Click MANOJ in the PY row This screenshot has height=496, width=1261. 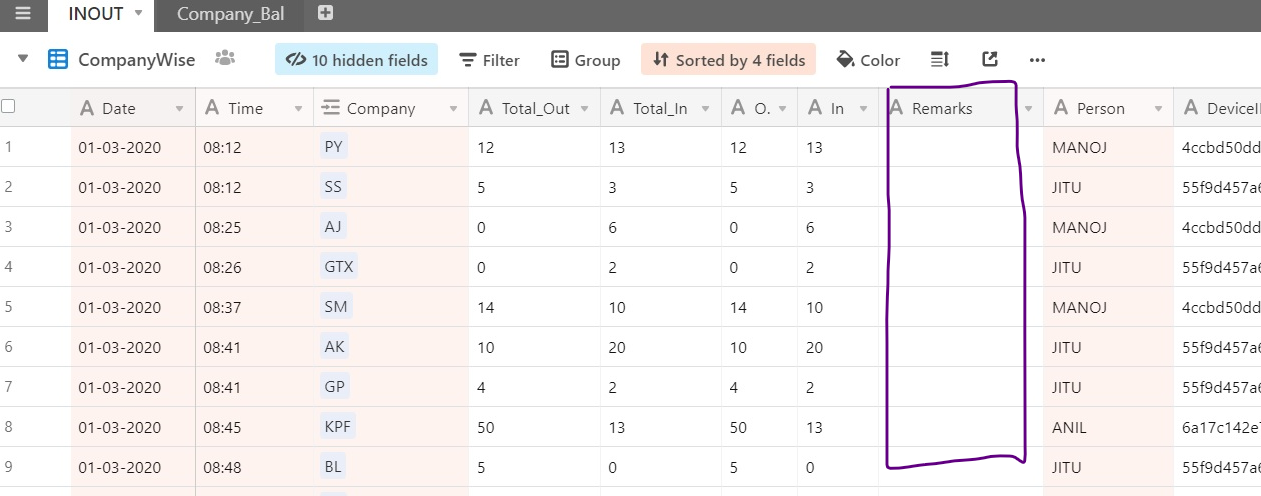point(1080,147)
